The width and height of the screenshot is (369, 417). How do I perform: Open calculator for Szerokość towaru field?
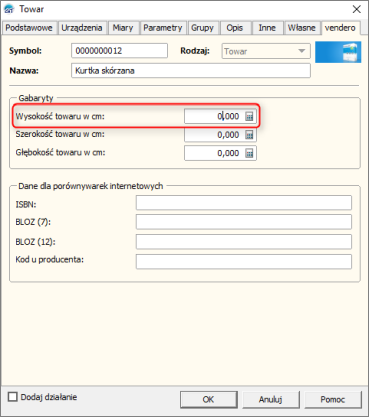(249, 135)
